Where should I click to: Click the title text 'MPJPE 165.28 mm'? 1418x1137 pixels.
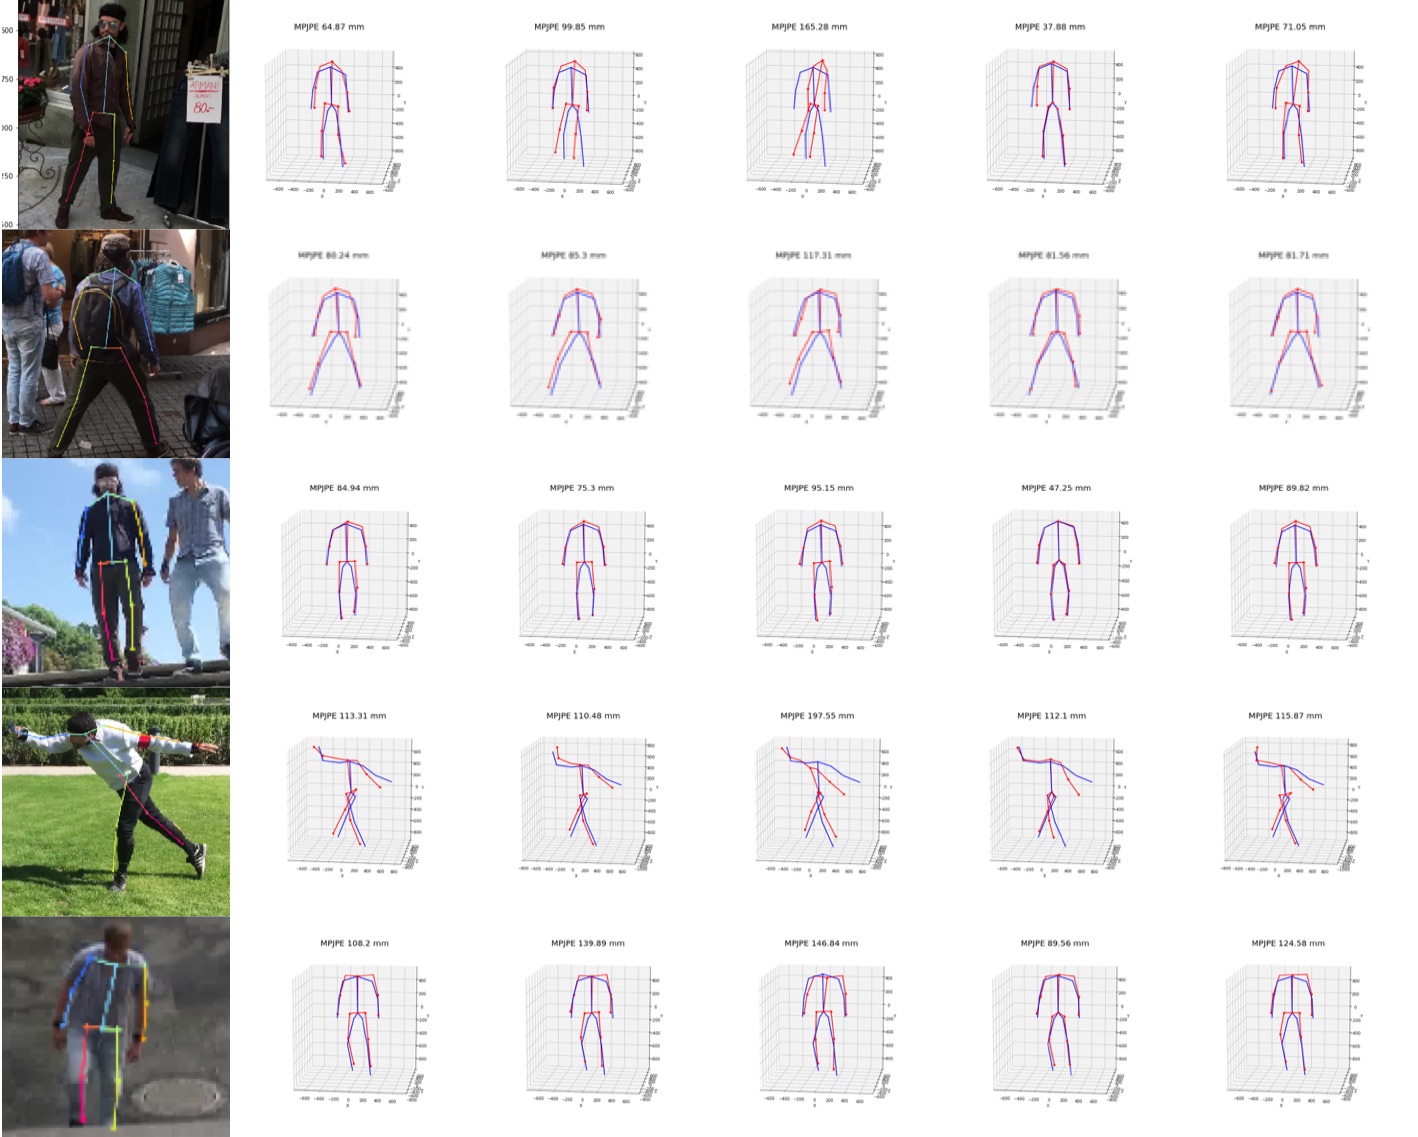tap(809, 27)
